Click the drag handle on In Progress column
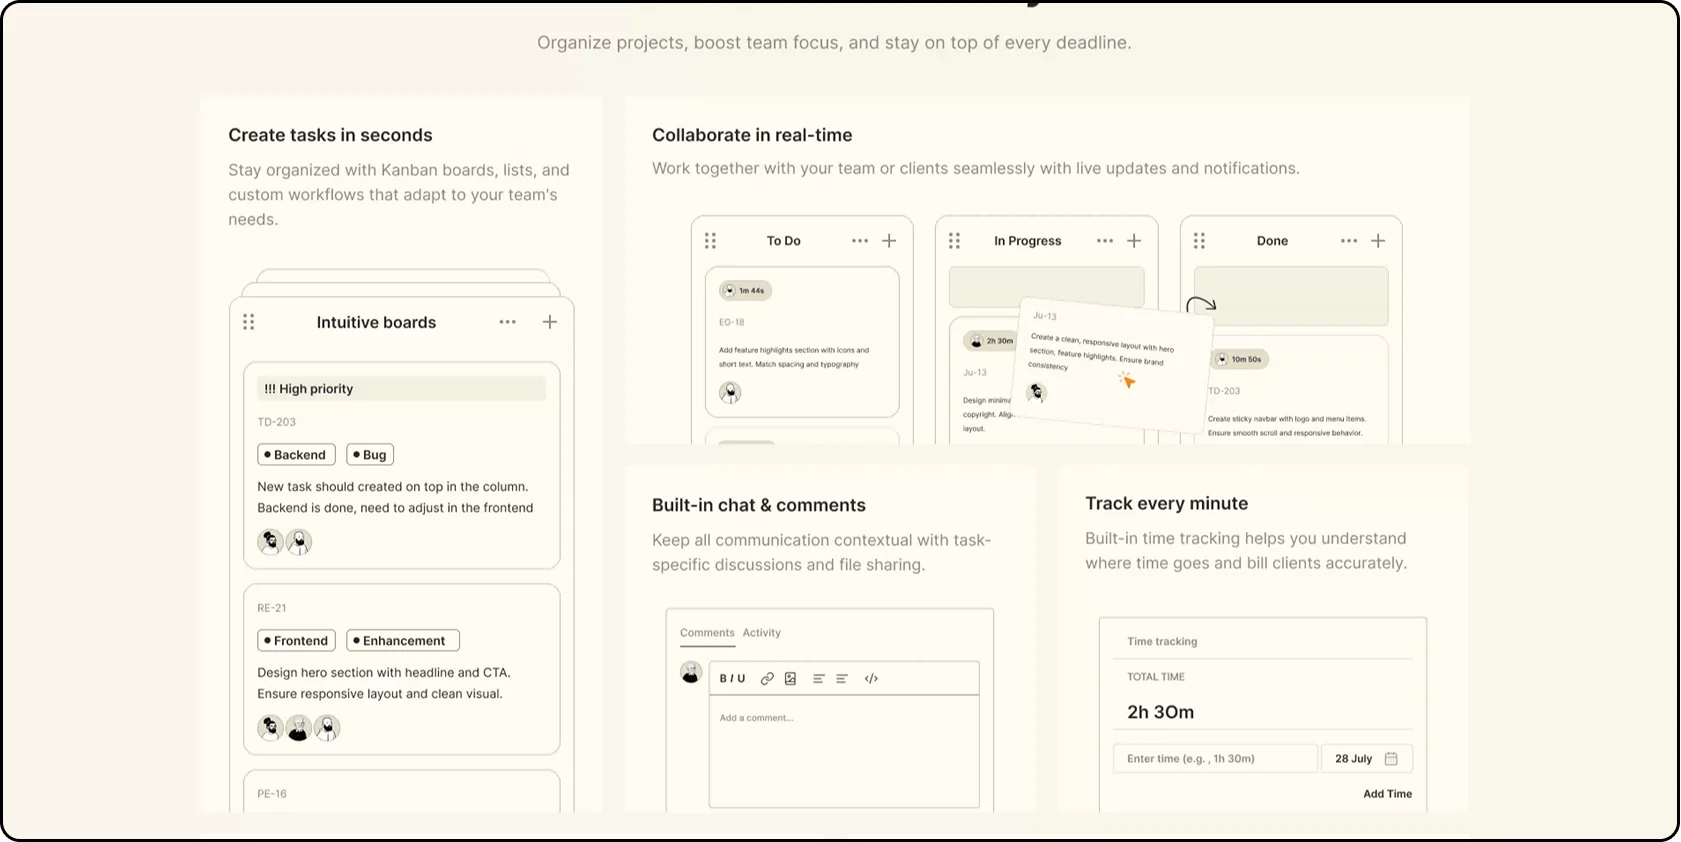1681x842 pixels. pos(954,241)
